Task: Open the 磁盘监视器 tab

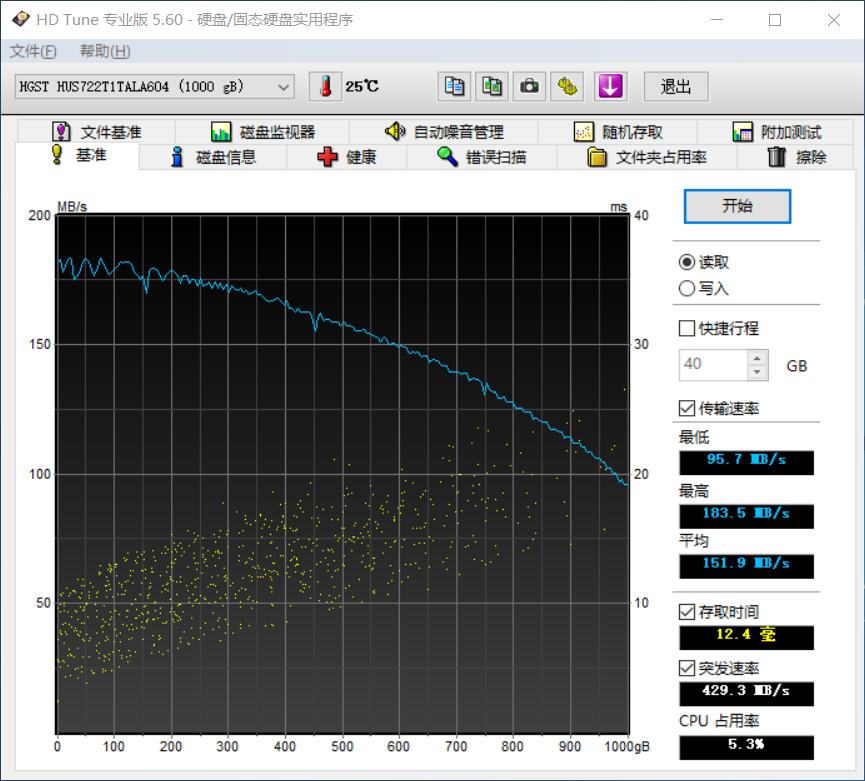Action: click(x=263, y=132)
